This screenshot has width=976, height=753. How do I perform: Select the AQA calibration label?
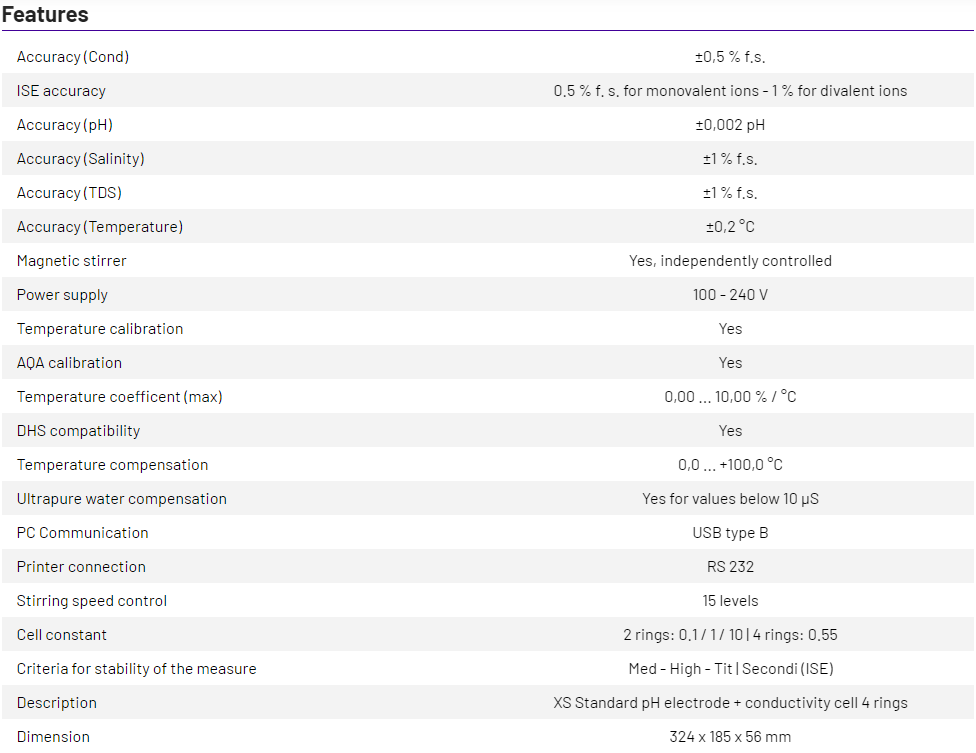click(x=69, y=363)
